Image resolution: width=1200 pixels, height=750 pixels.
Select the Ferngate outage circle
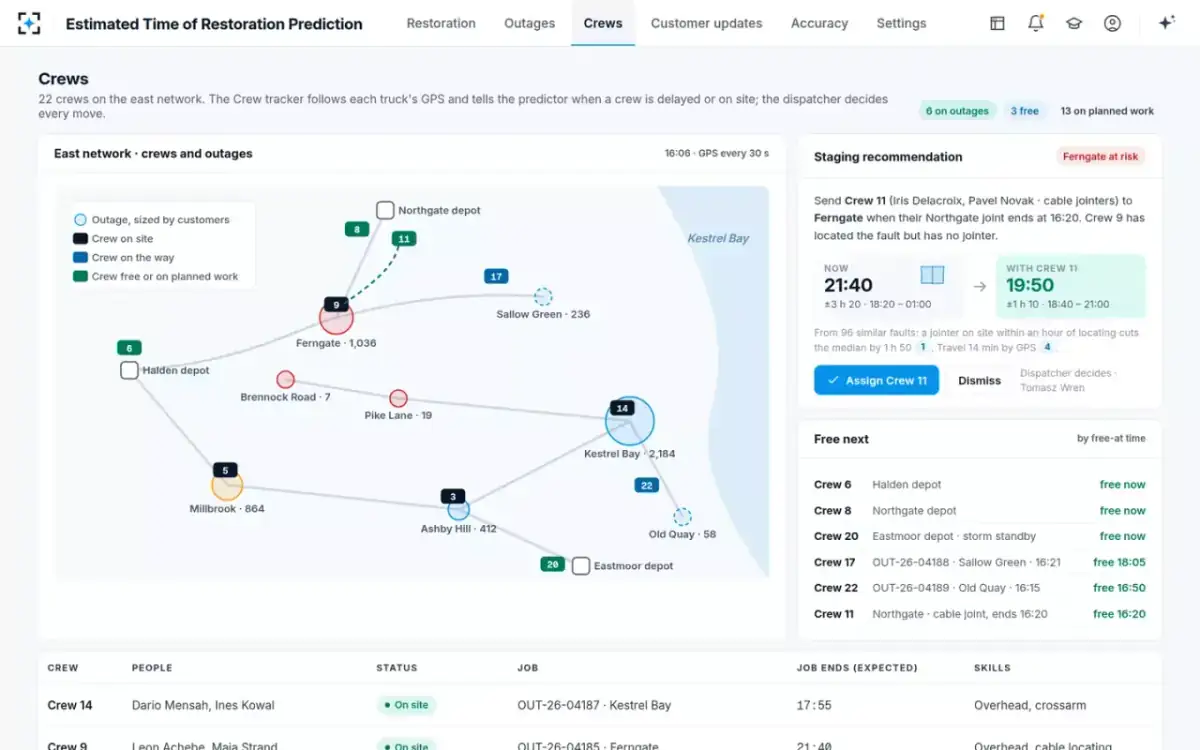(x=336, y=319)
